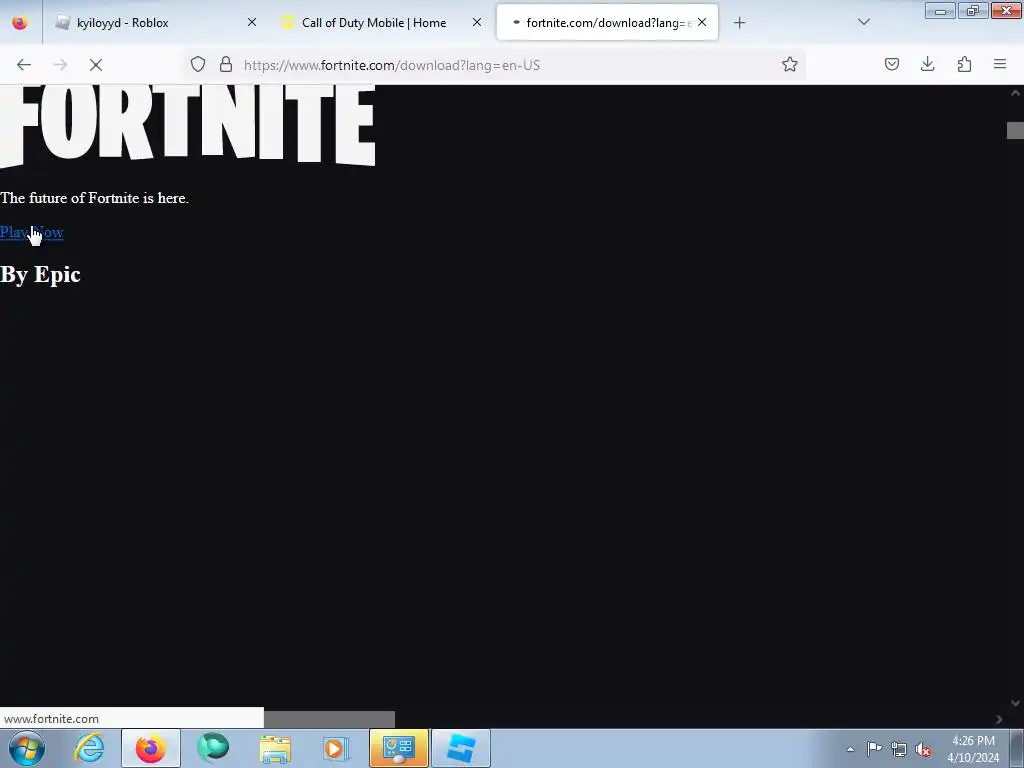Click the Fortnite logo image
Viewport: 1024px width, 768px height.
point(187,125)
